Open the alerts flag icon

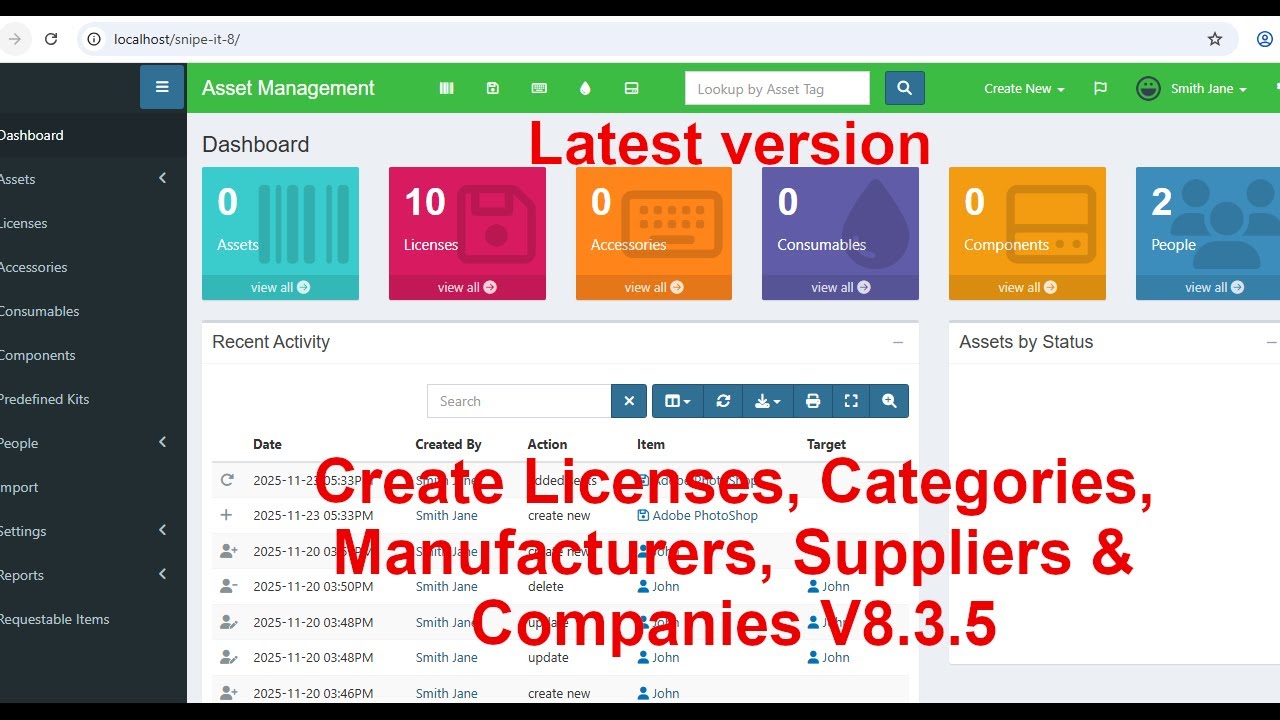point(1100,88)
